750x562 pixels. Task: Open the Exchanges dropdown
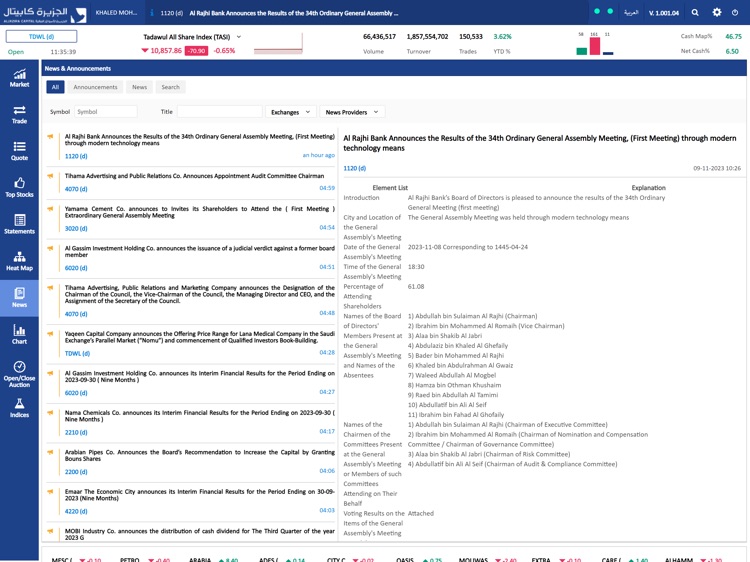[290, 112]
